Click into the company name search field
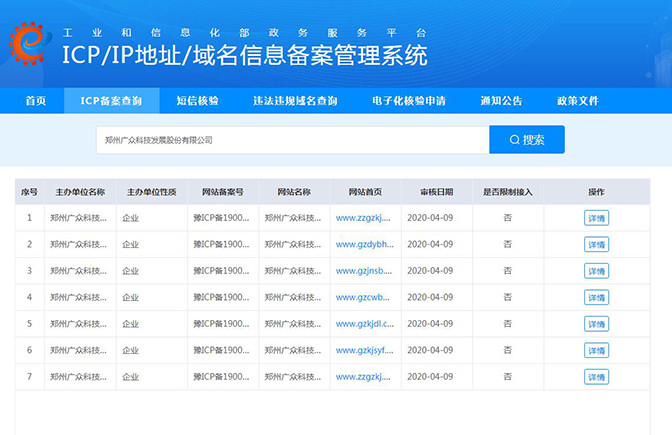 click(292, 140)
